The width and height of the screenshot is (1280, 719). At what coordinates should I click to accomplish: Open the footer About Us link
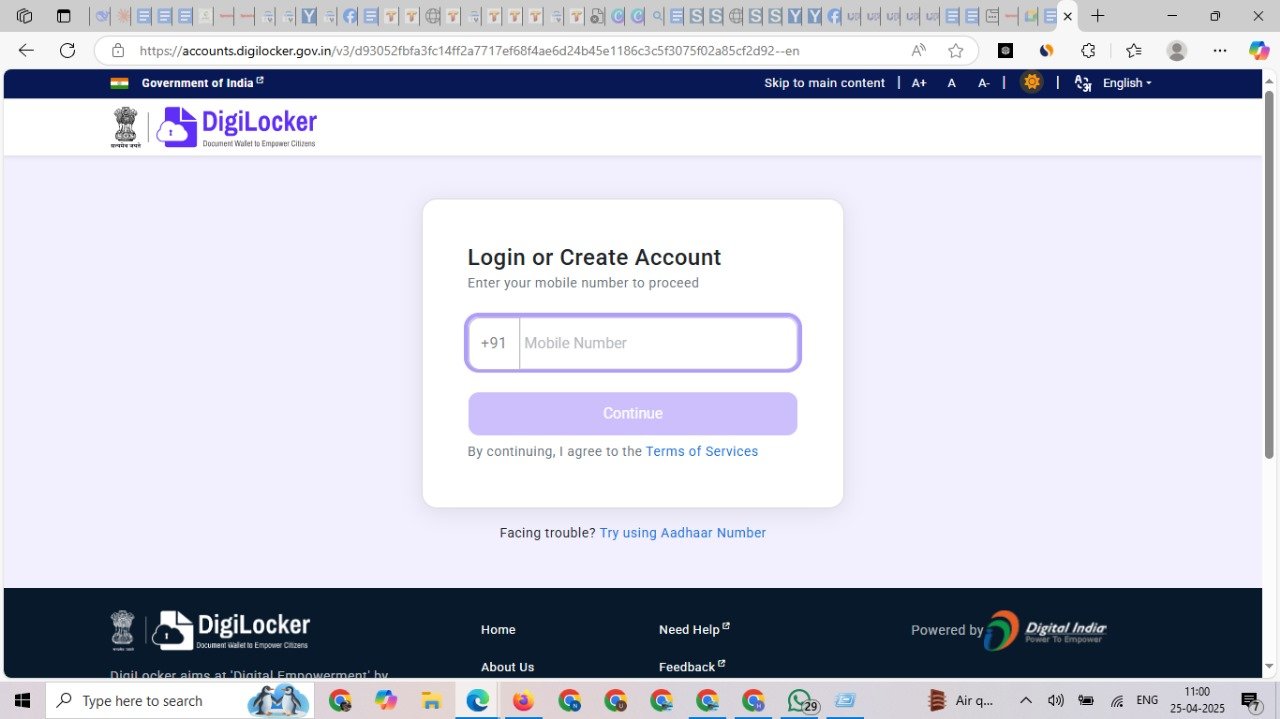507,667
